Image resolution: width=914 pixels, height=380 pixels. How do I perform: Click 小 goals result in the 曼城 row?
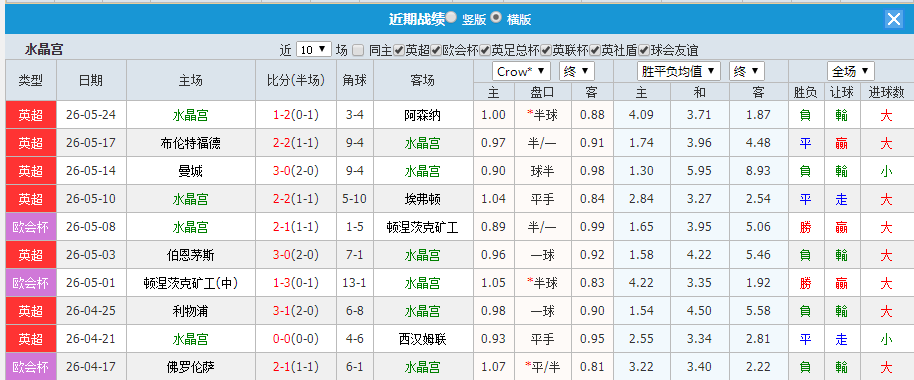[886, 171]
